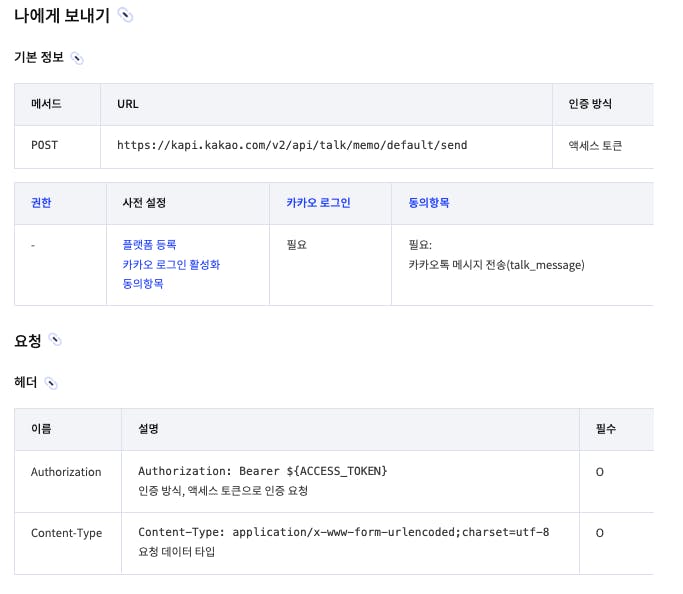The width and height of the screenshot is (683, 594).
Task: Follow the 플랫폼 등록 link
Action: (x=149, y=244)
